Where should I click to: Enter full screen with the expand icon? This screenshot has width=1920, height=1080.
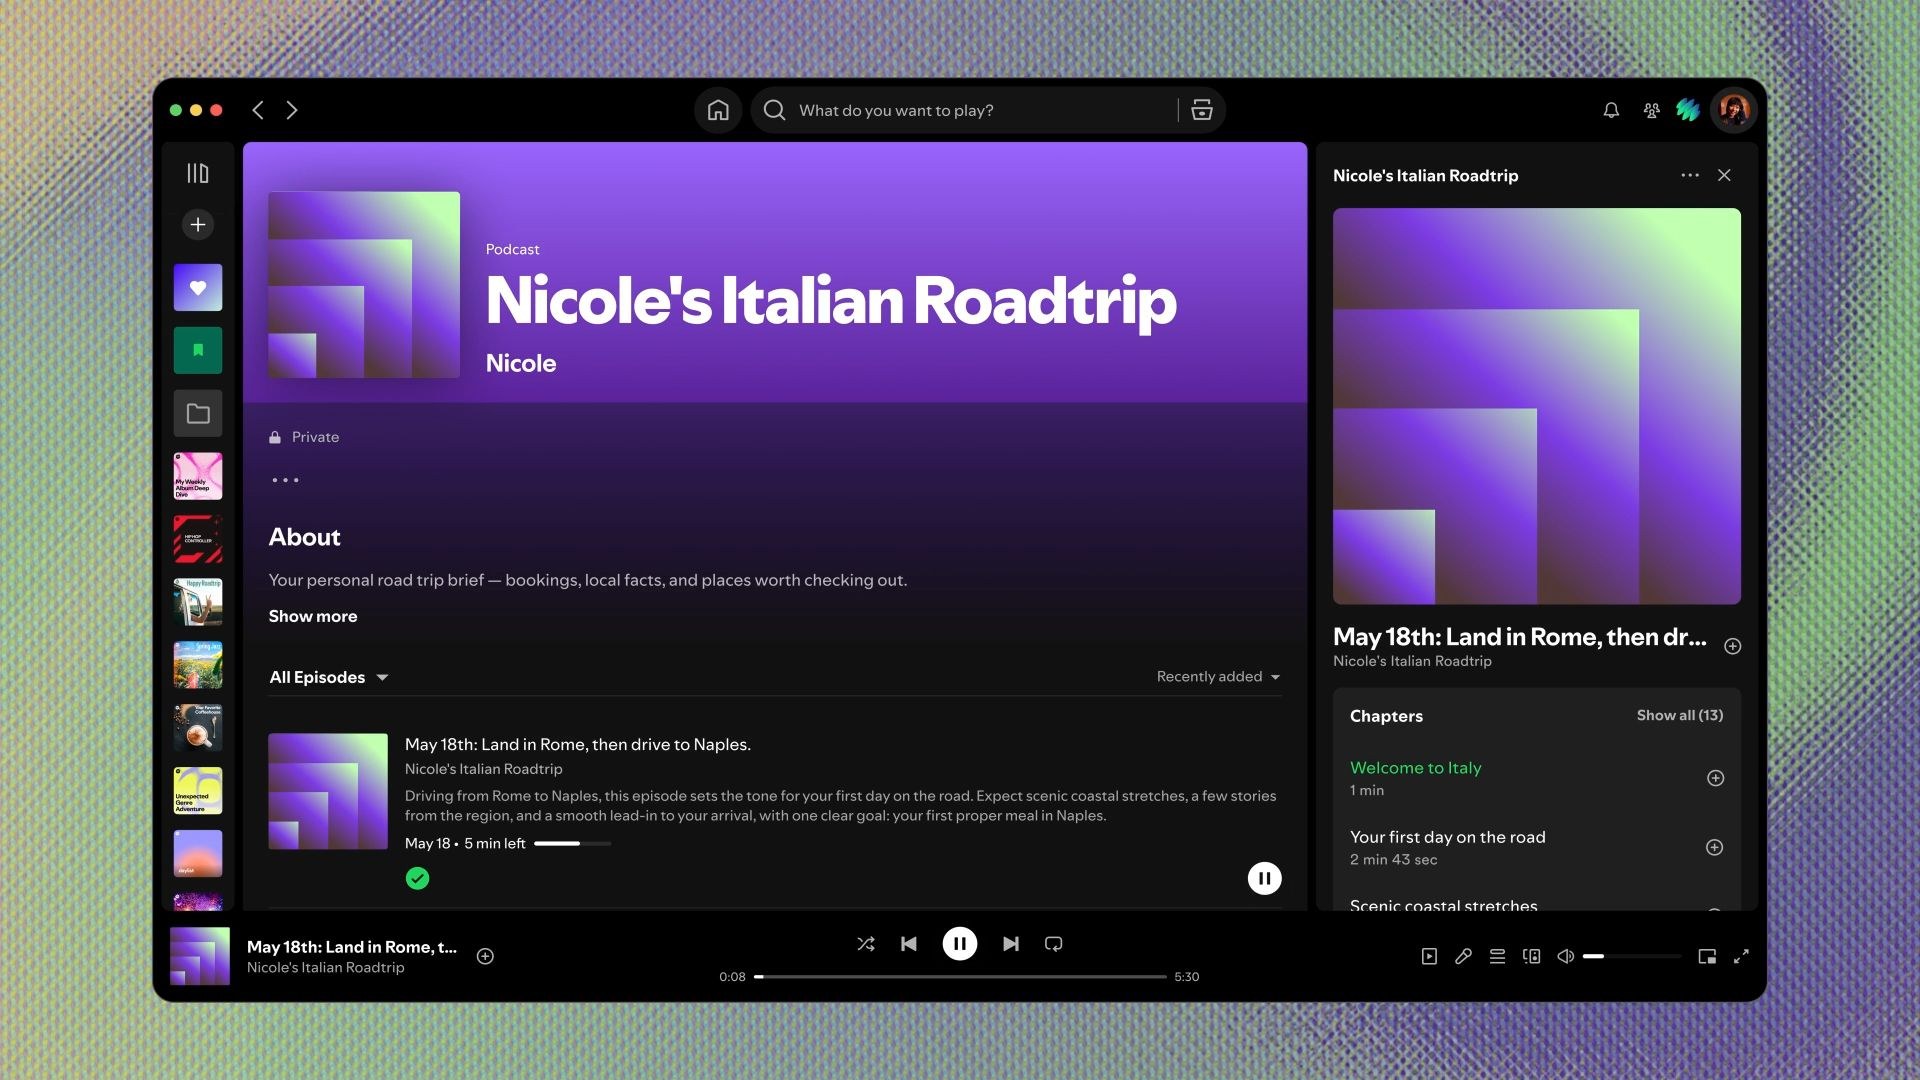[1741, 956]
